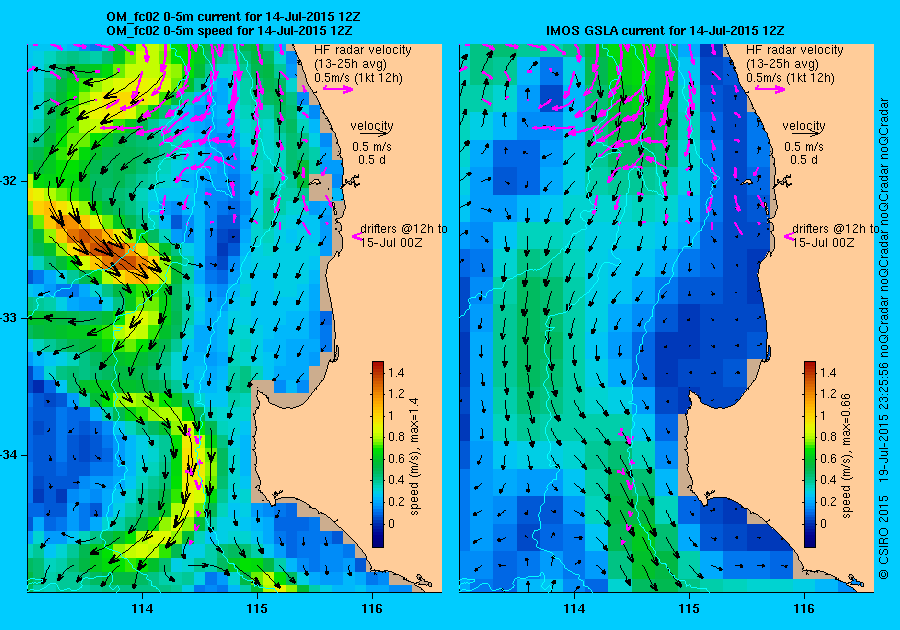The height and width of the screenshot is (630, 900).
Task: Click the magenta drifter marker, left map legend
Action: pyautogui.click(x=356, y=236)
